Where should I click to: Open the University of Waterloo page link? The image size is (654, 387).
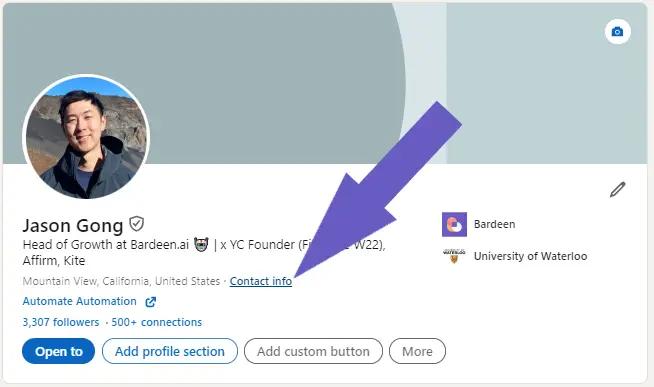(531, 256)
